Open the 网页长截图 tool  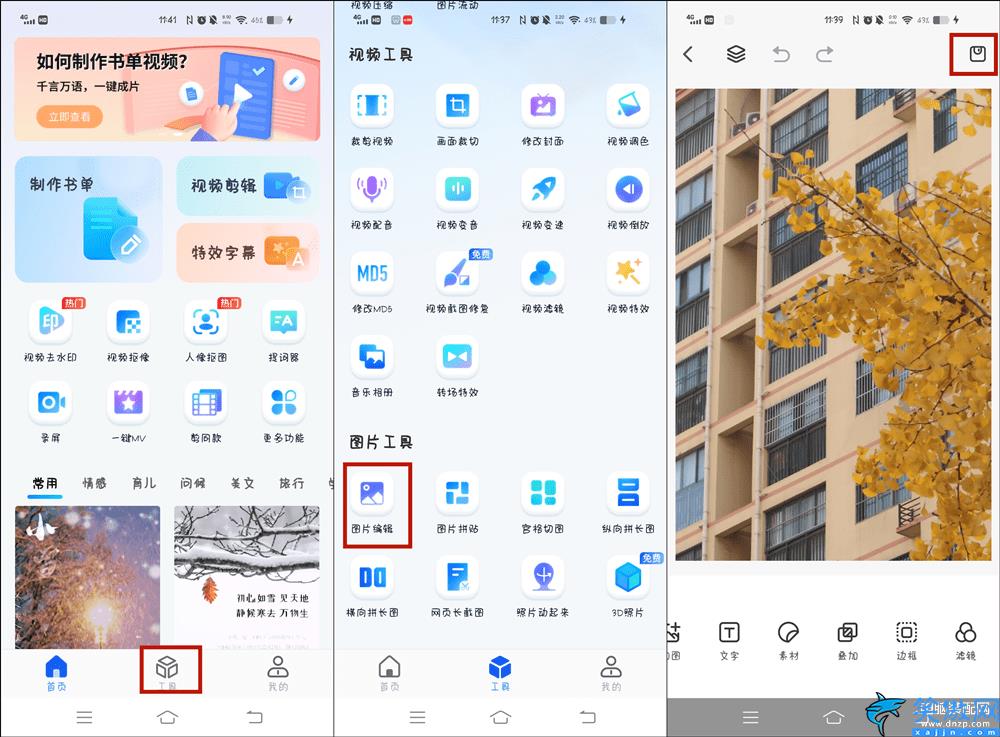pos(457,587)
